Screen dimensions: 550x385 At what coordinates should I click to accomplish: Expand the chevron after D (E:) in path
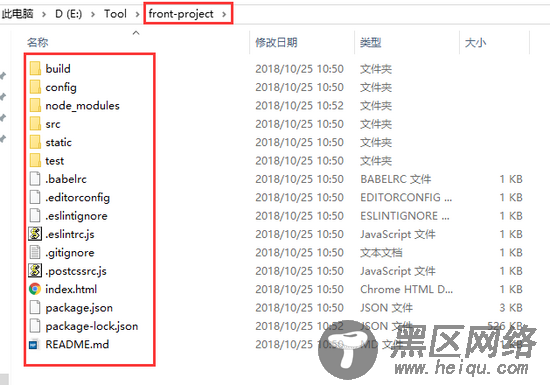pos(93,14)
